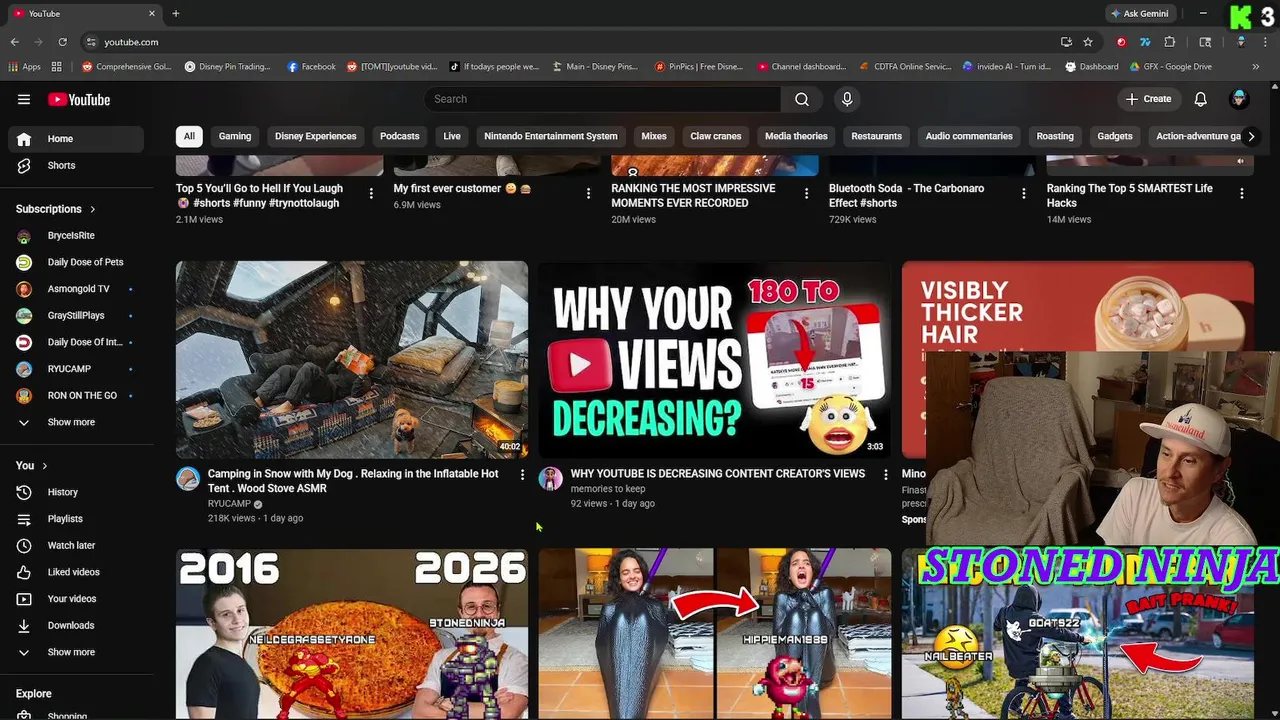Open the YouTube hamburger guide menu

[x=24, y=99]
